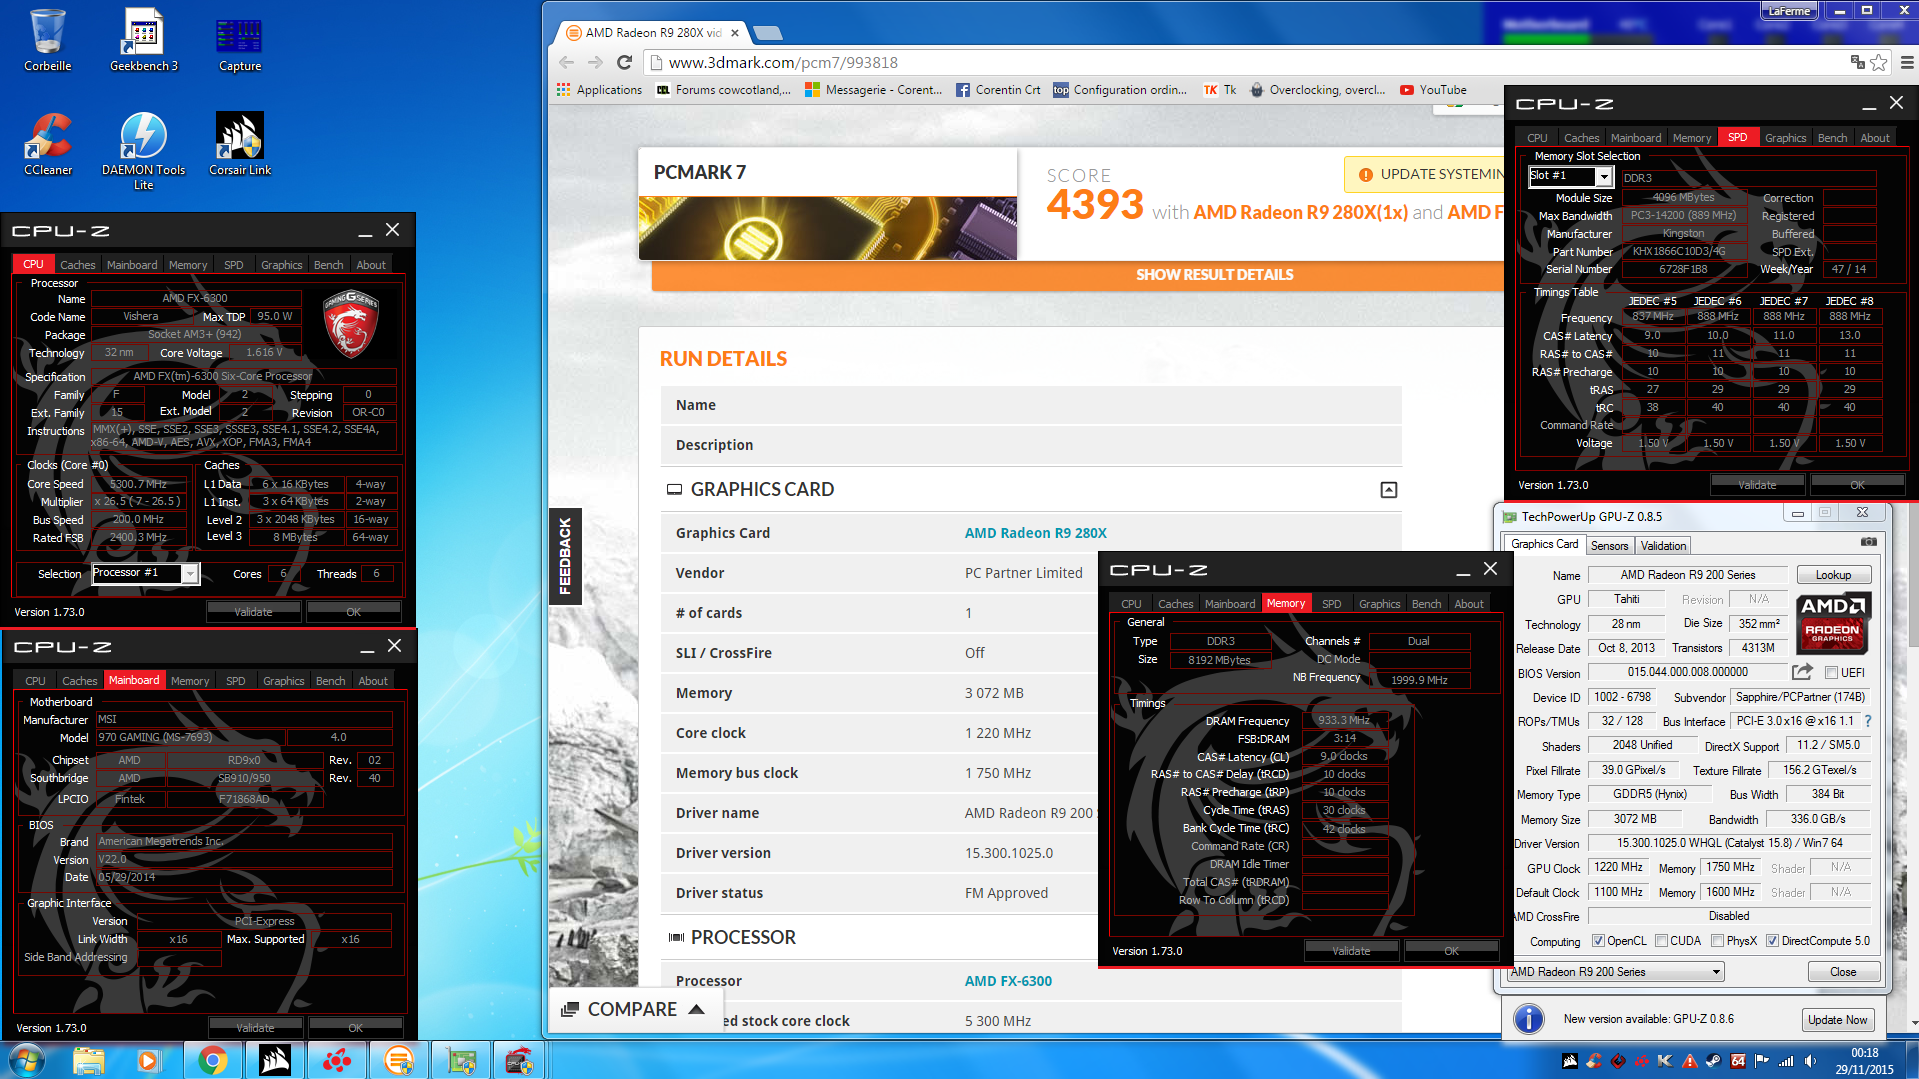Open Windows Explorer from the taskbar
This screenshot has height=1079, width=1919.
[x=88, y=1060]
